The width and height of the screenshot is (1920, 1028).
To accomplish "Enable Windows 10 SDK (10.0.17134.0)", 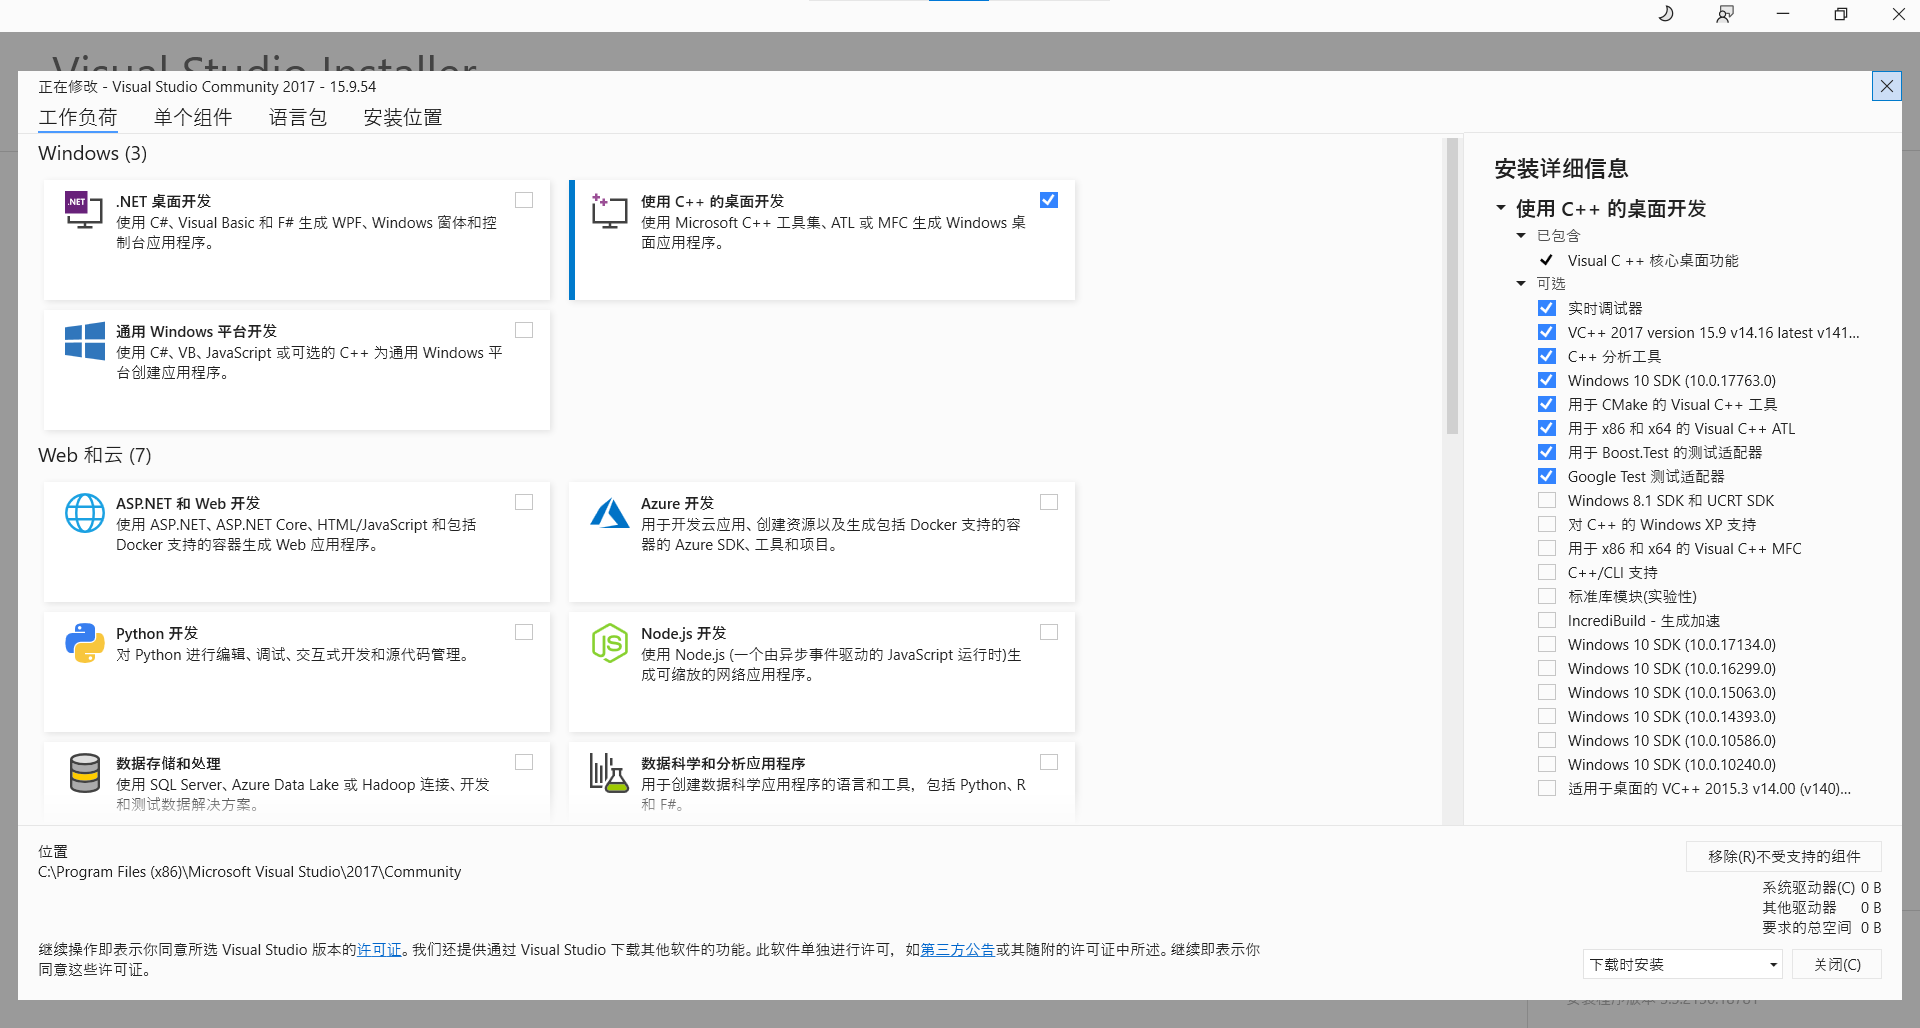I will (x=1547, y=644).
